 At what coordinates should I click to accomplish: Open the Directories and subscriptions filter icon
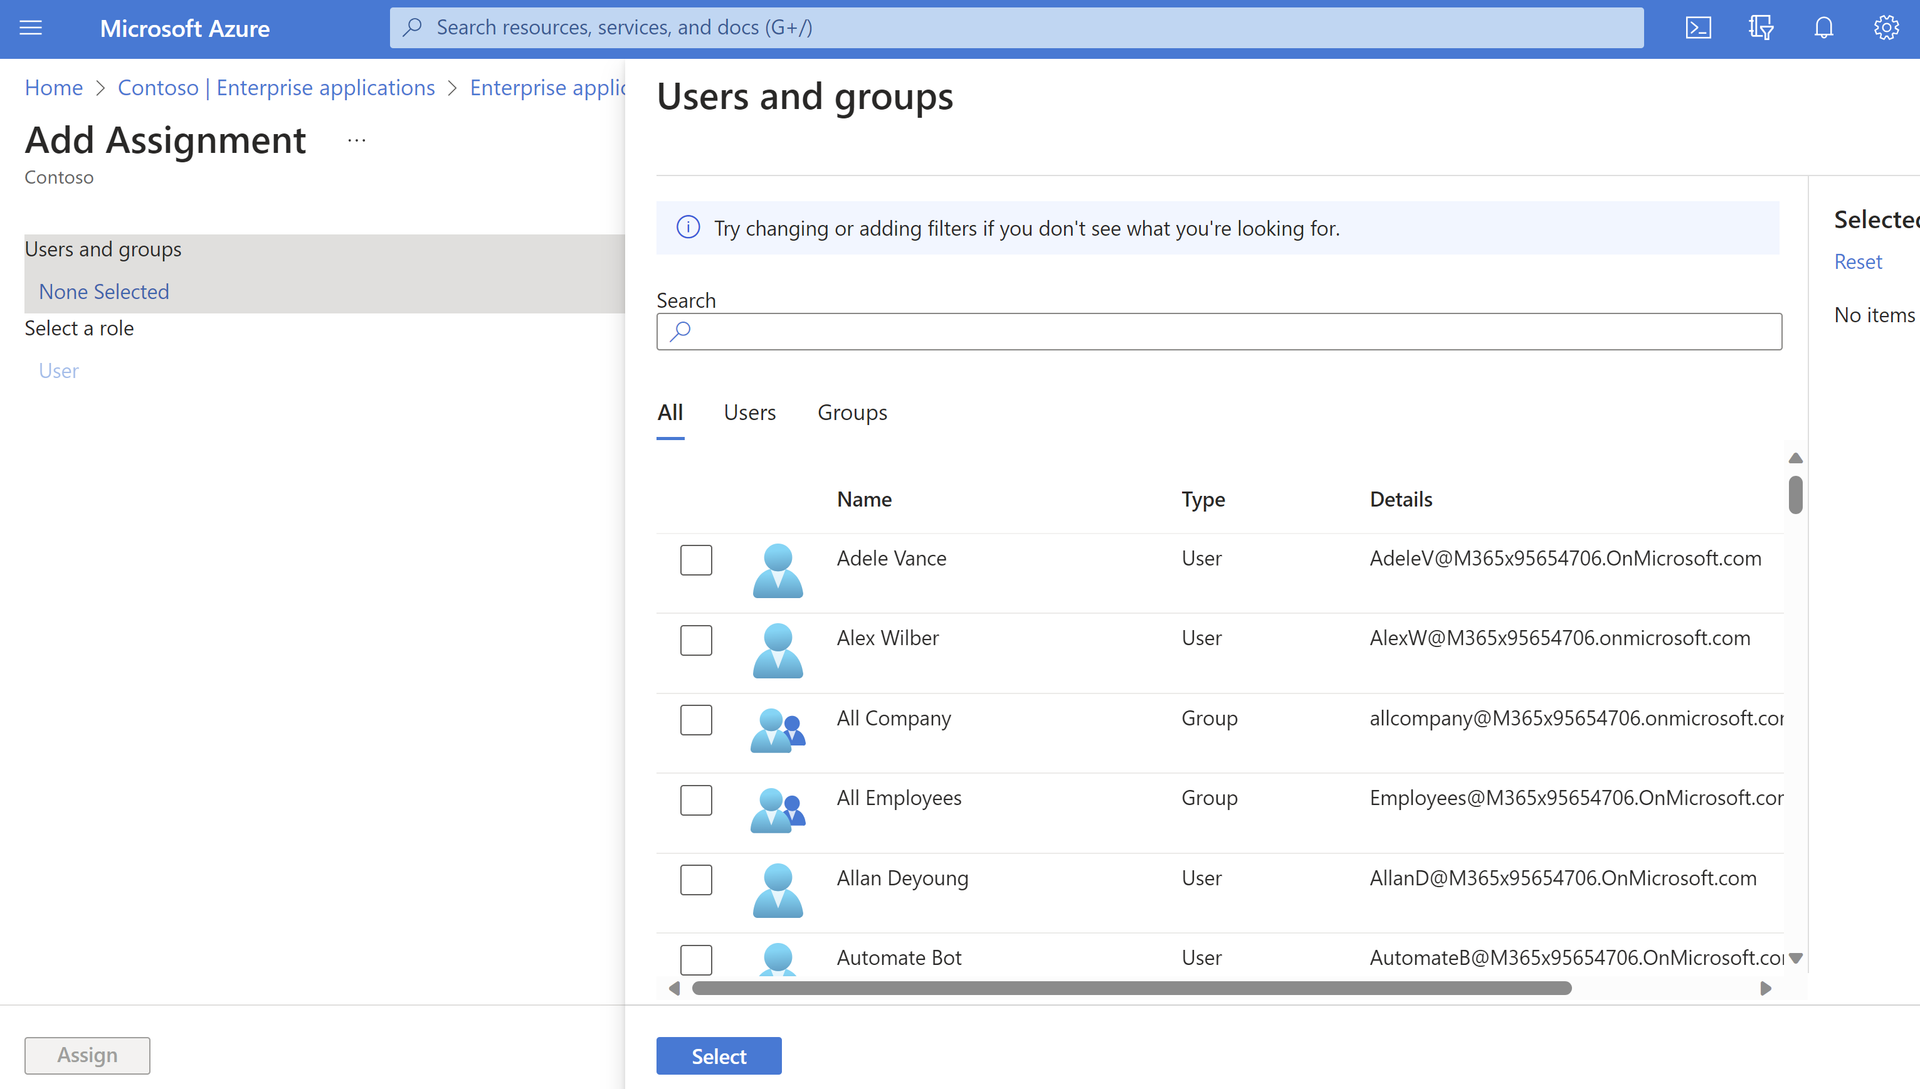pos(1761,28)
